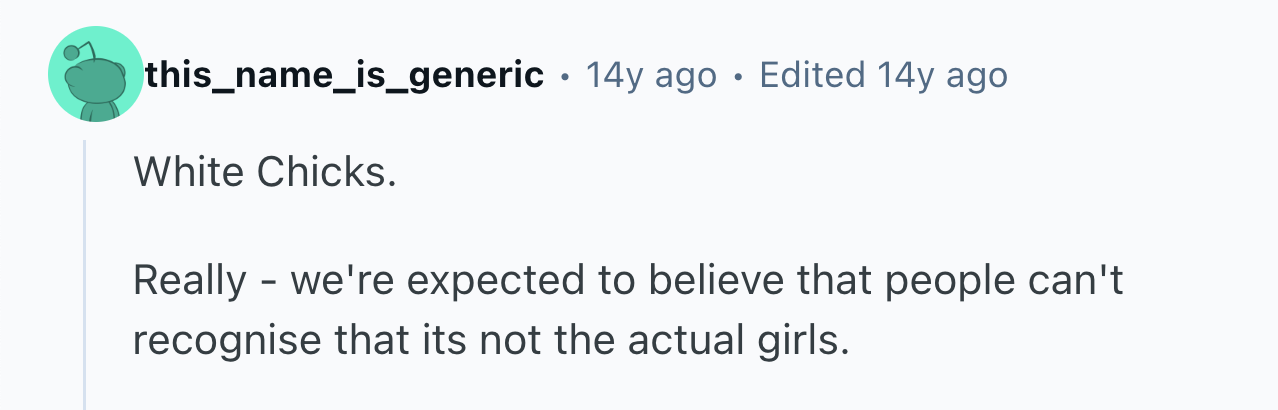The height and width of the screenshot is (410, 1278).
Task: Click the word "Really" in the comment body
Action: [x=189, y=282]
